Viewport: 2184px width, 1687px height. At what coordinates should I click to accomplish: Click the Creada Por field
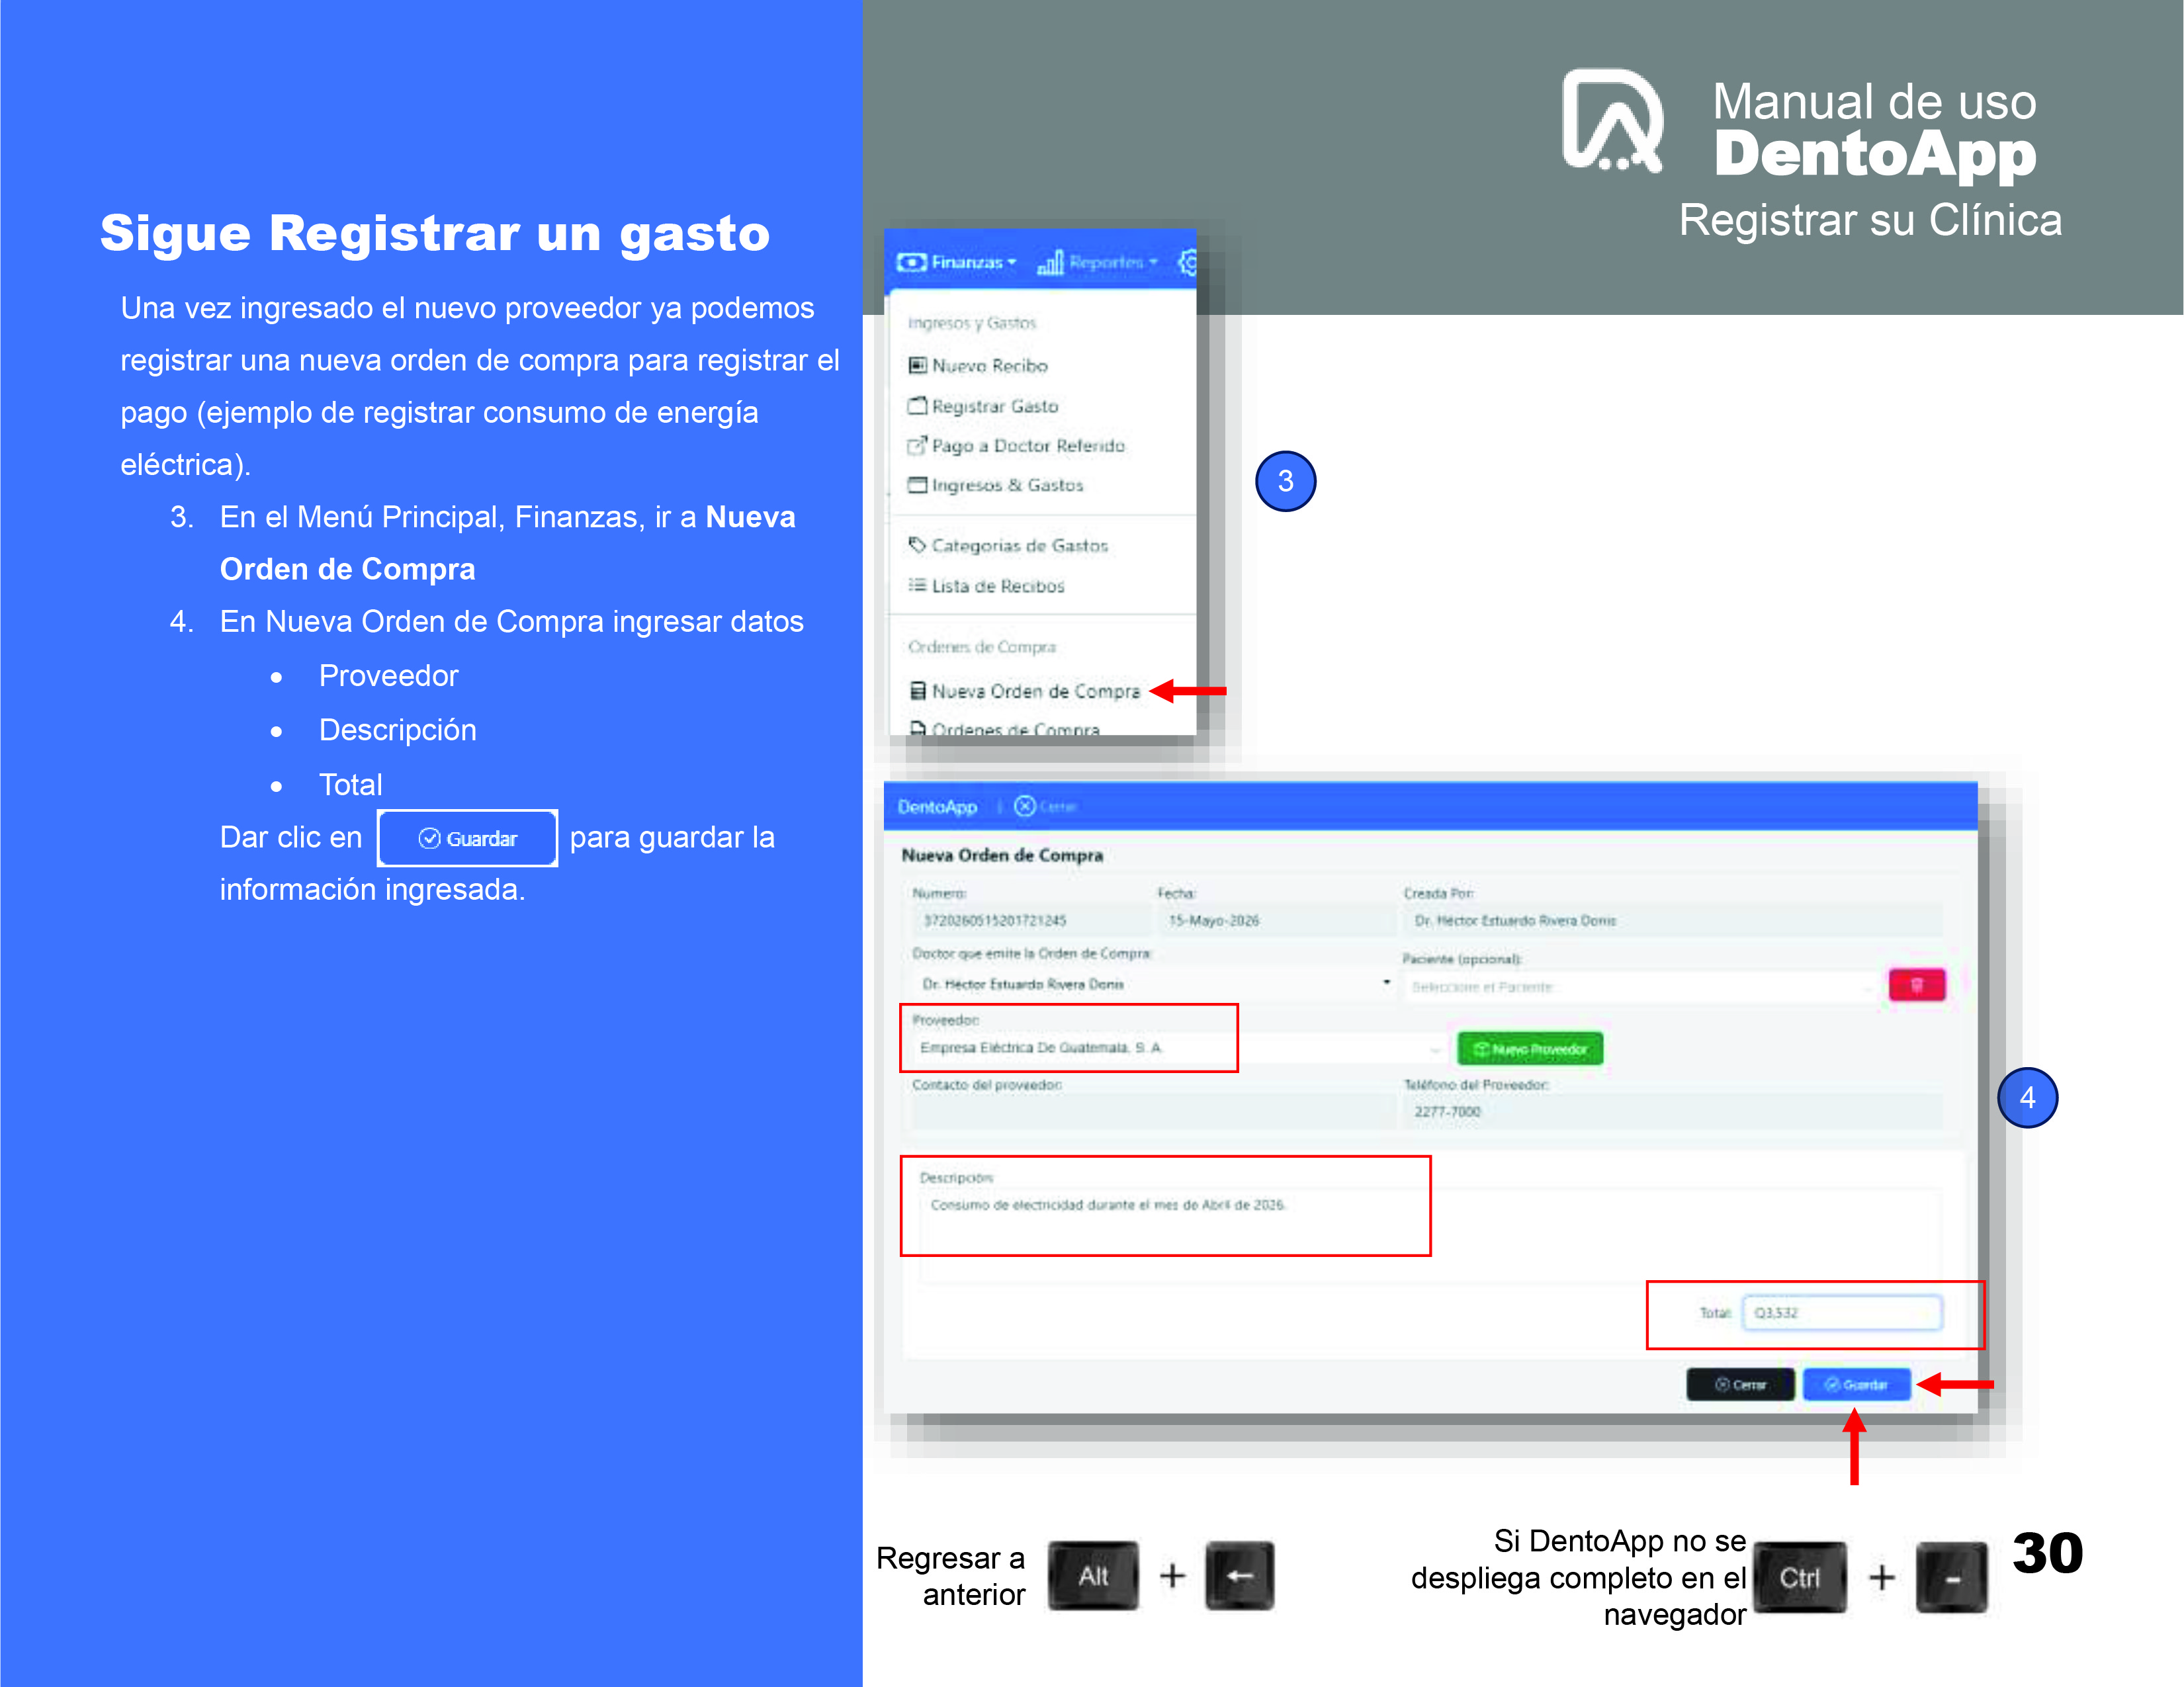[x=1673, y=920]
